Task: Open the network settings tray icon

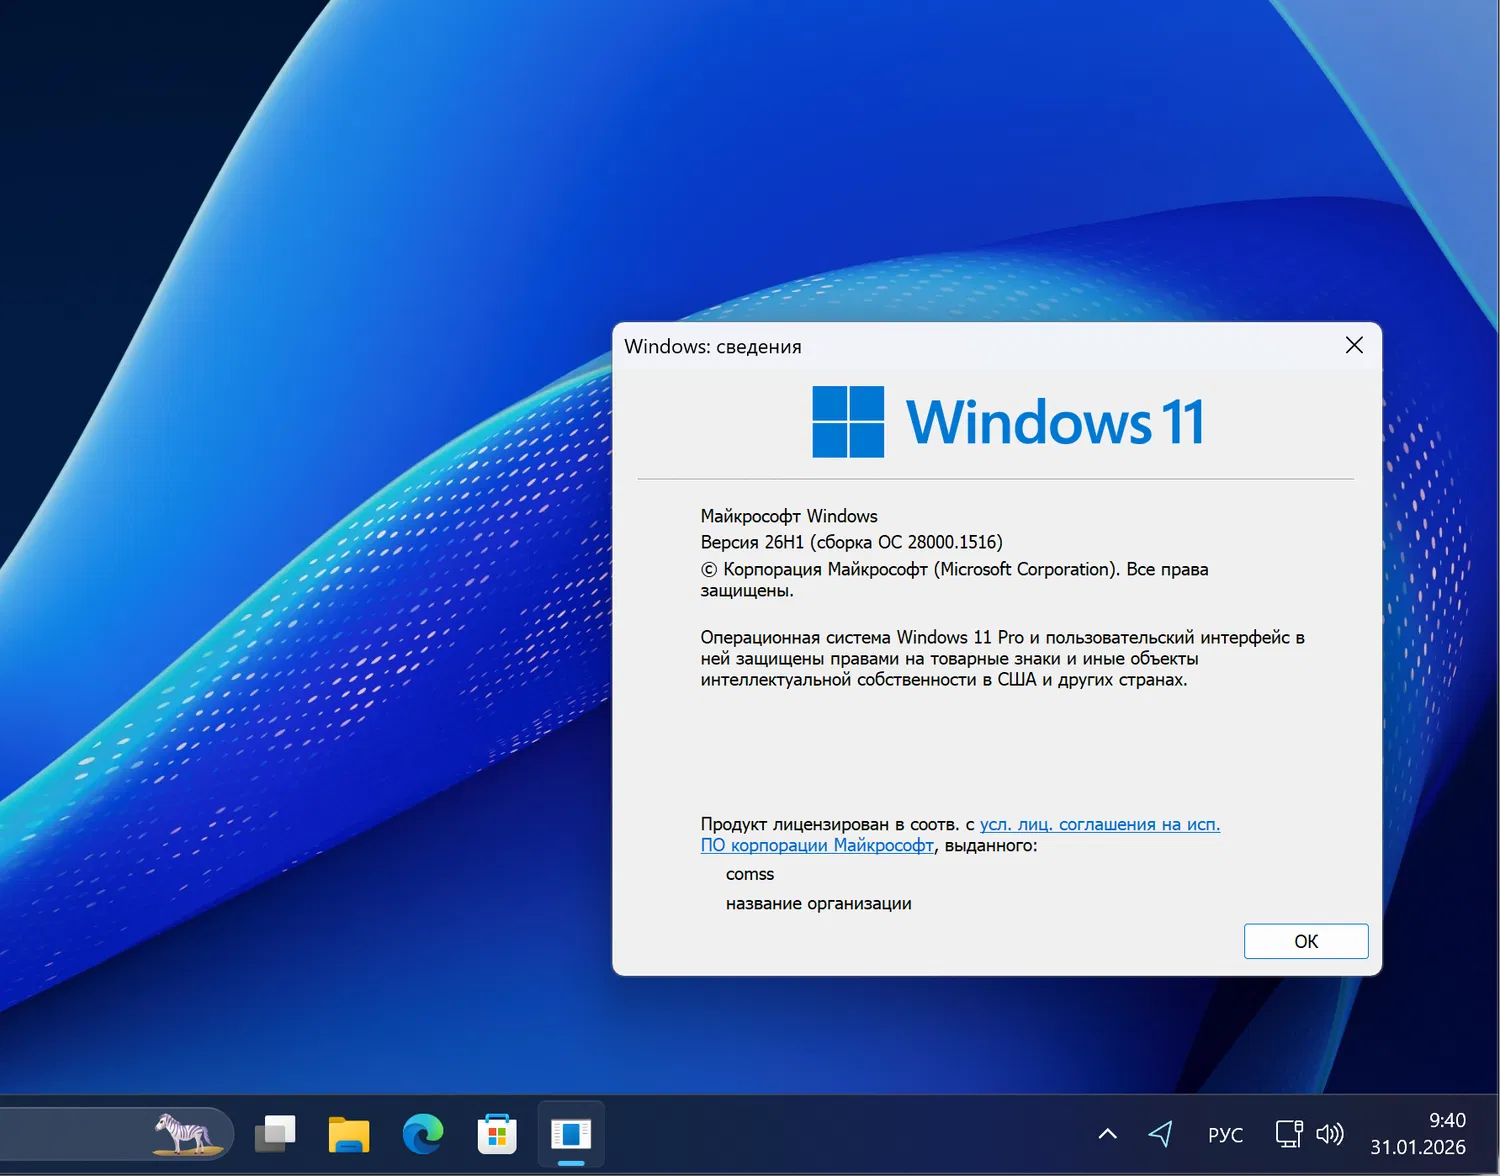Action: [x=1288, y=1133]
